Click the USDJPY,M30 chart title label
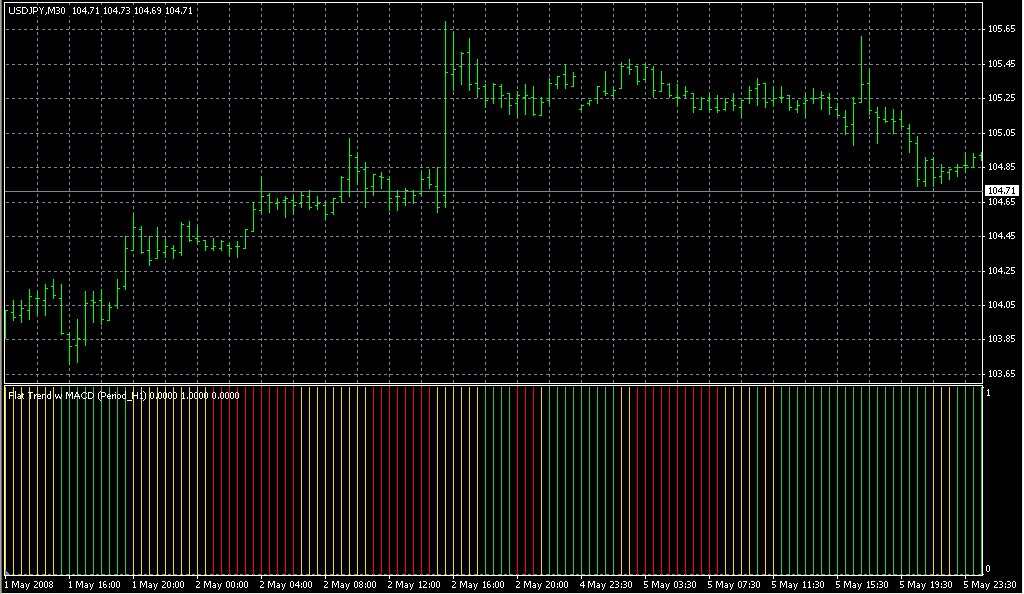 point(37,9)
